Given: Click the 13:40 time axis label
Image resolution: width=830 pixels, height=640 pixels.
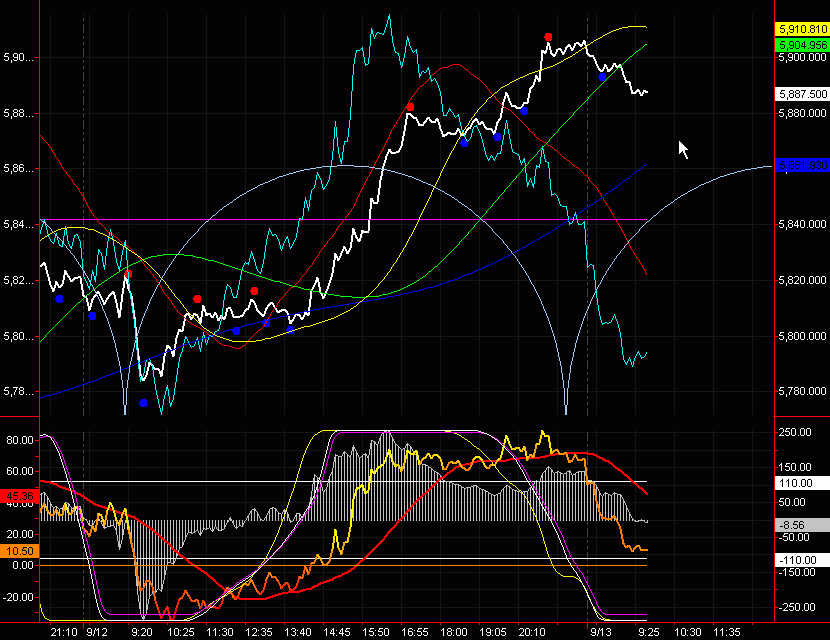Looking at the screenshot, I should [x=298, y=633].
